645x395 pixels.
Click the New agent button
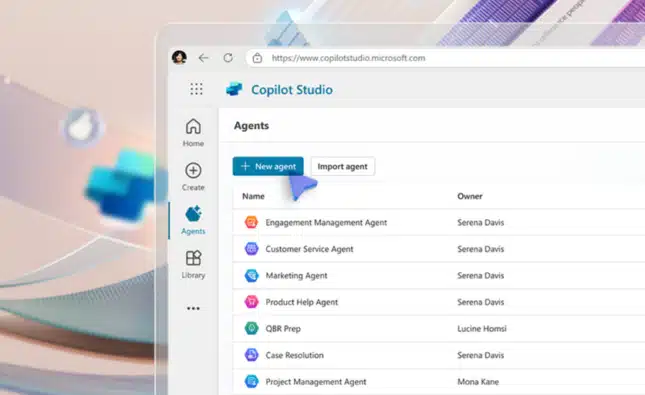click(x=268, y=166)
